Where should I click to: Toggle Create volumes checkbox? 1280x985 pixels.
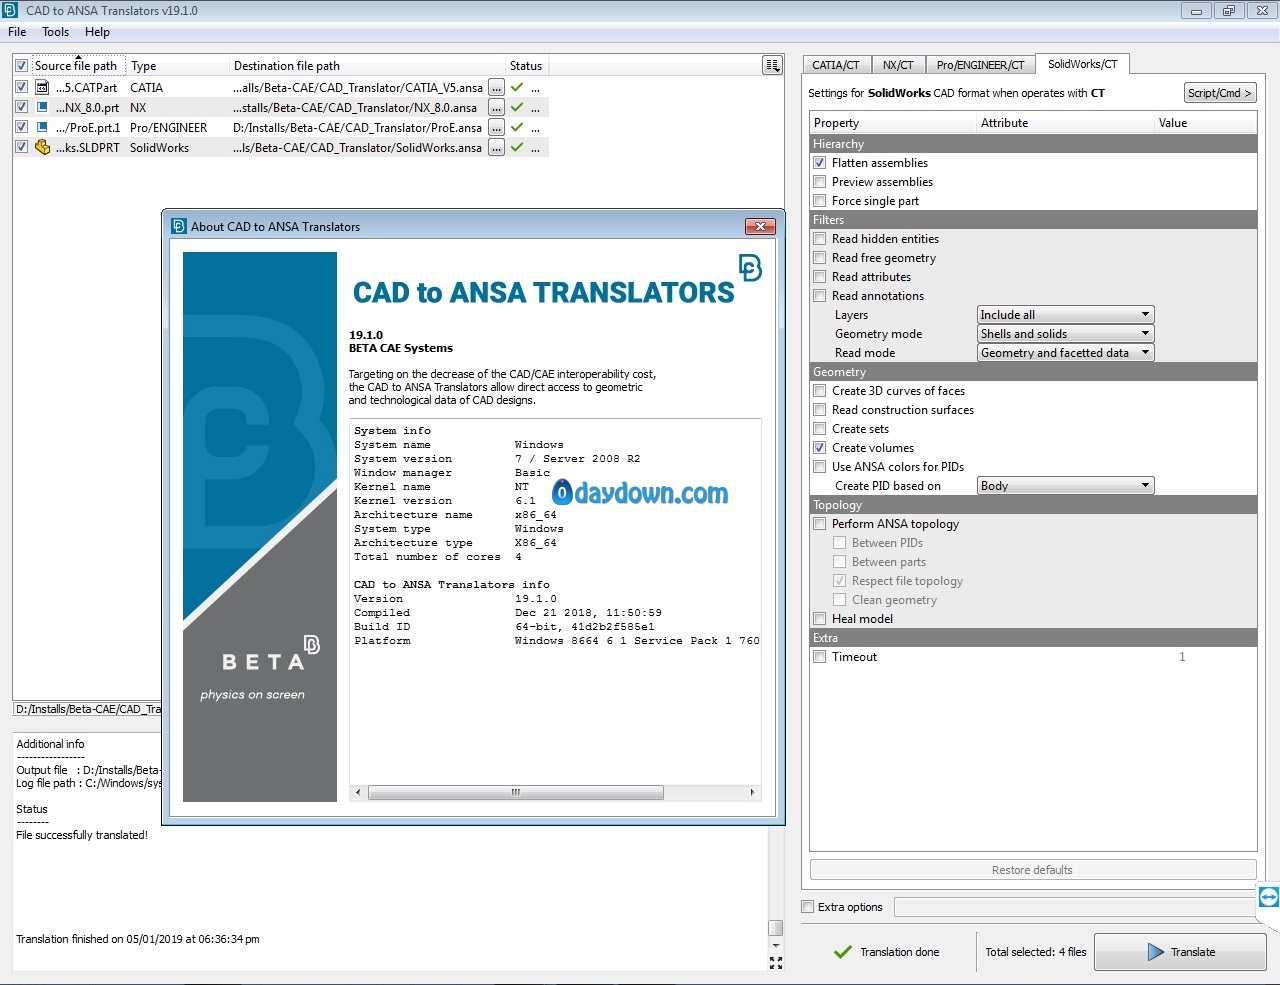click(820, 448)
